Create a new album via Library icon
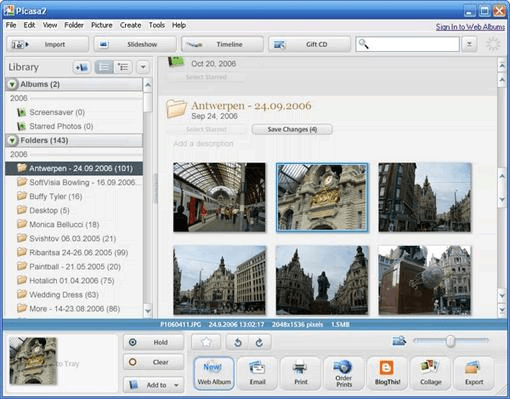This screenshot has height=399, width=510. (81, 67)
